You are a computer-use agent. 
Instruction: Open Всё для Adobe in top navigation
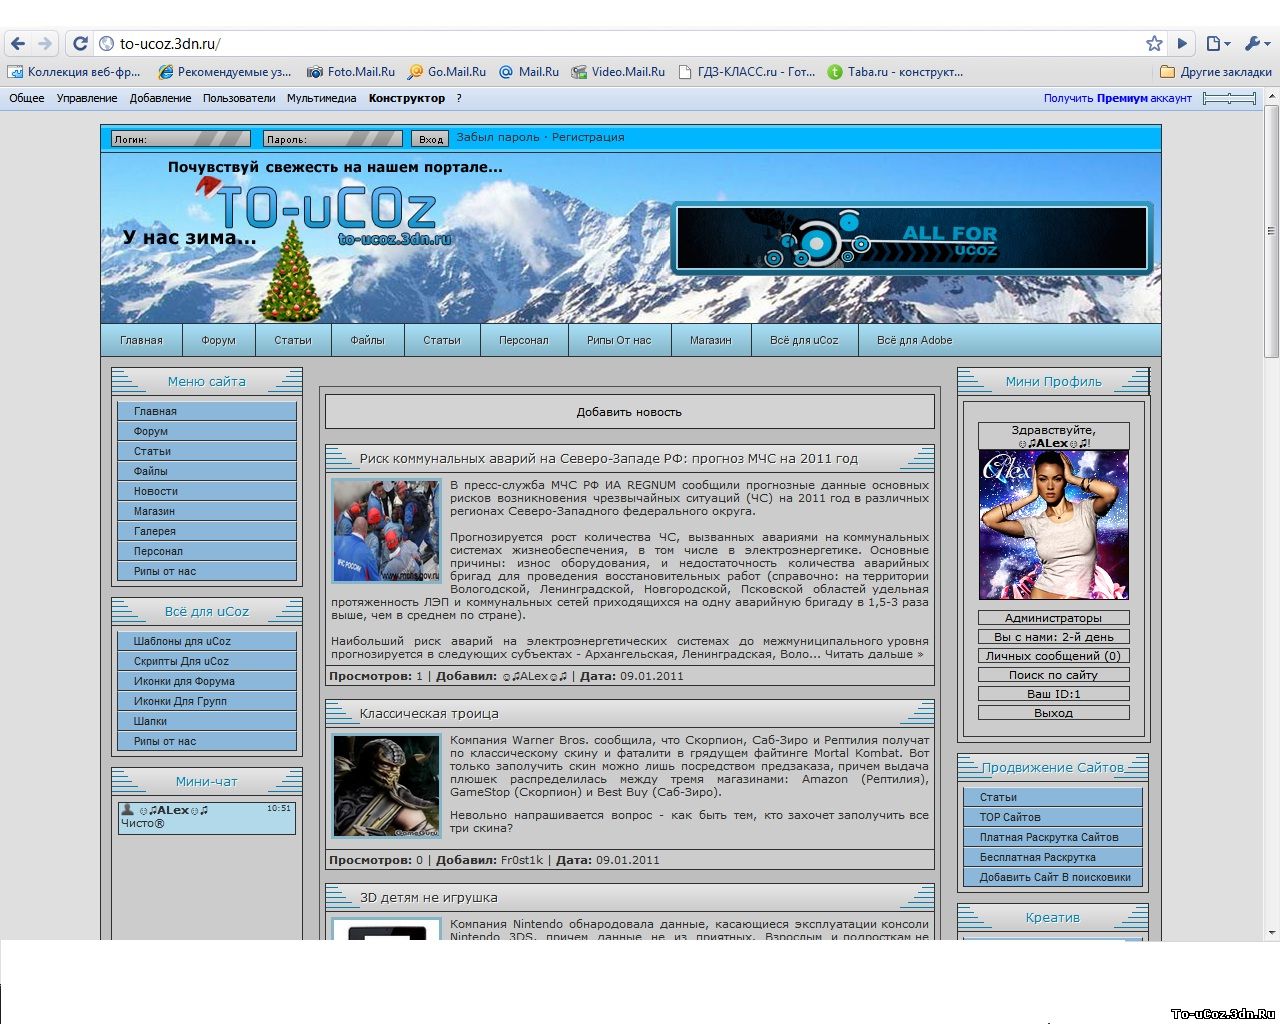coord(914,340)
